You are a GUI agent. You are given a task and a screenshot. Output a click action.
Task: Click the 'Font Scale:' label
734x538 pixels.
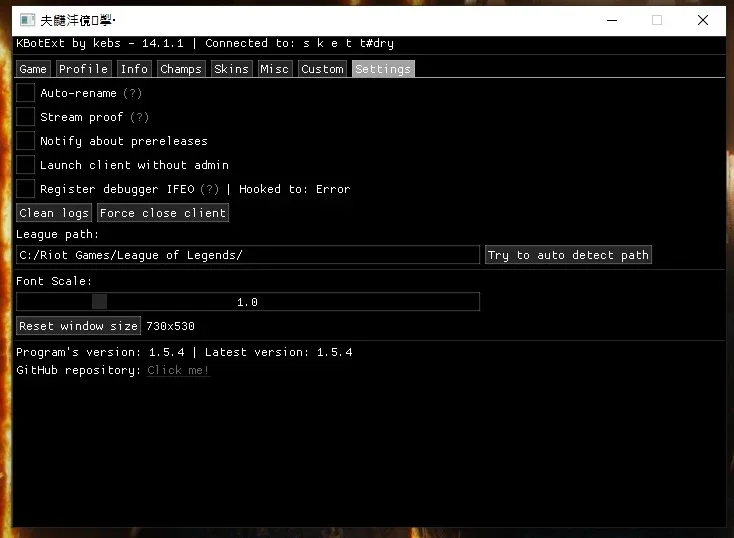(x=54, y=281)
